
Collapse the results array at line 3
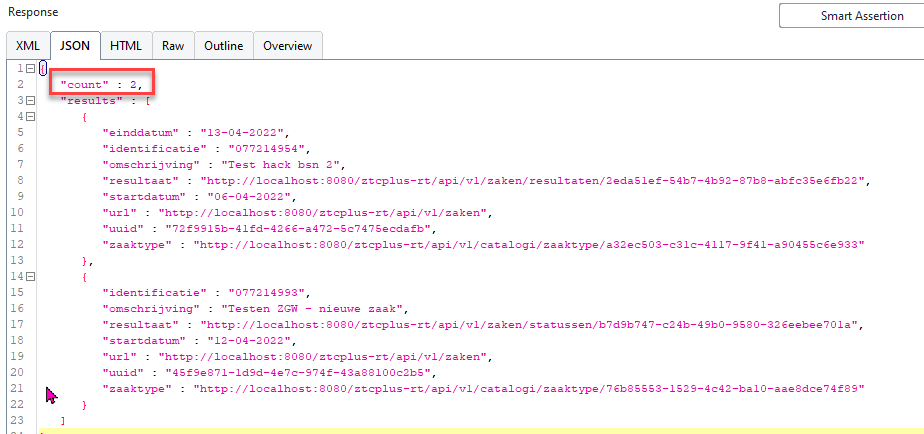30,101
